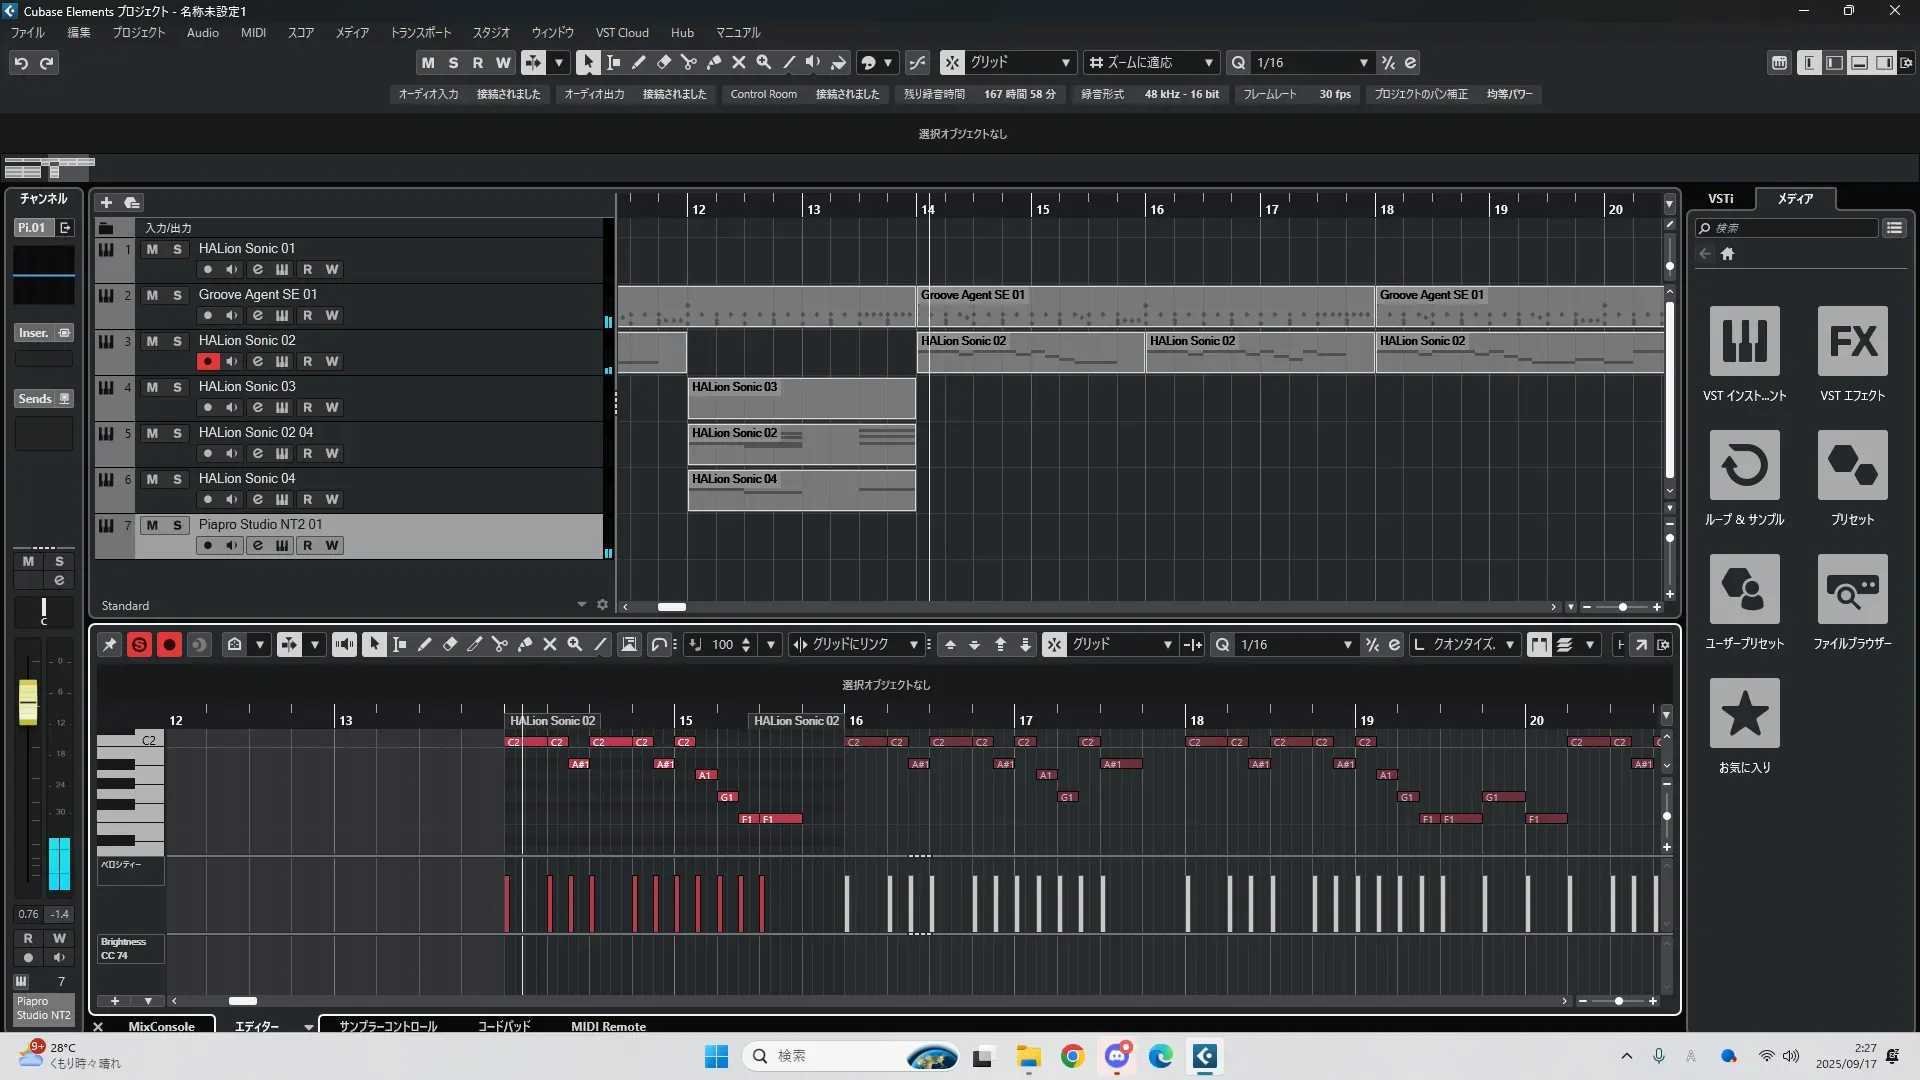Select the Eraser tool in main toolbar
Viewport: 1920px width, 1080px height.
click(x=663, y=63)
